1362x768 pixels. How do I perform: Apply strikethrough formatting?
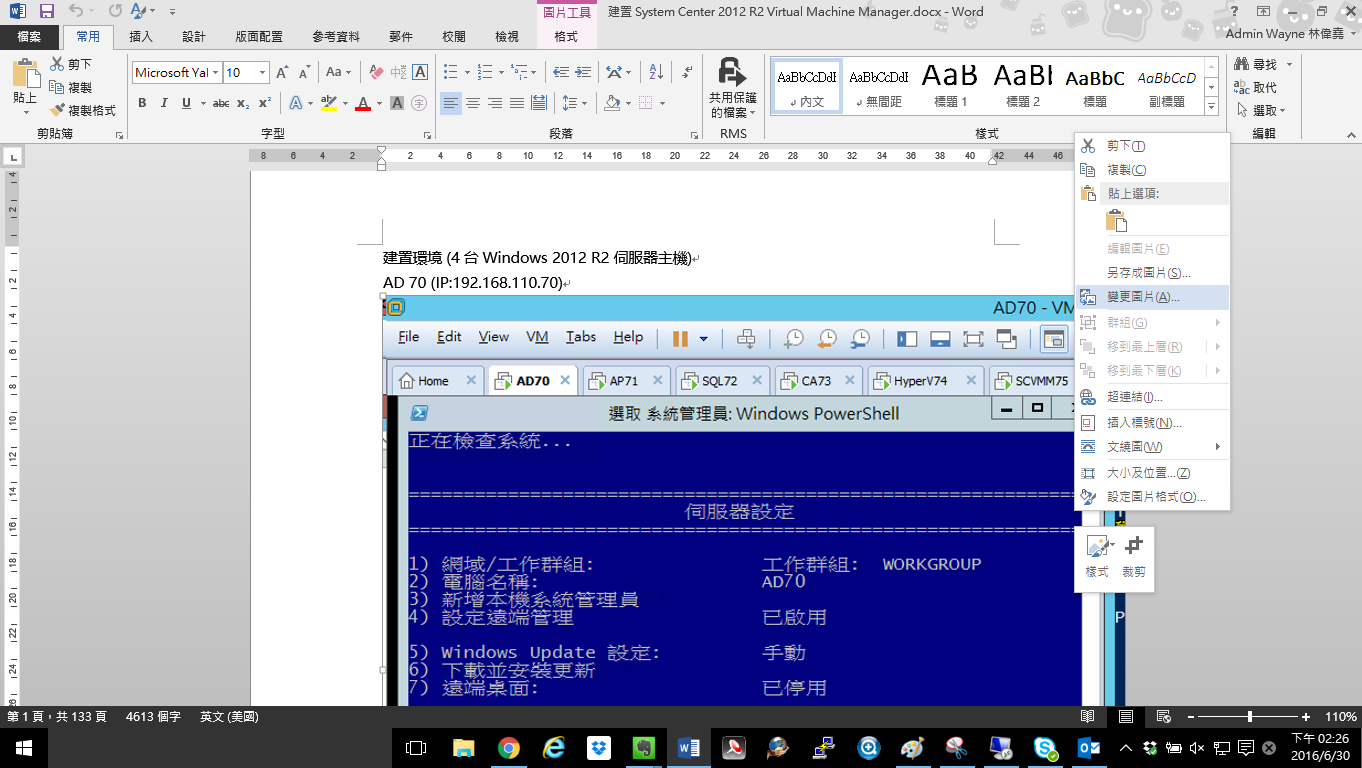pos(221,103)
